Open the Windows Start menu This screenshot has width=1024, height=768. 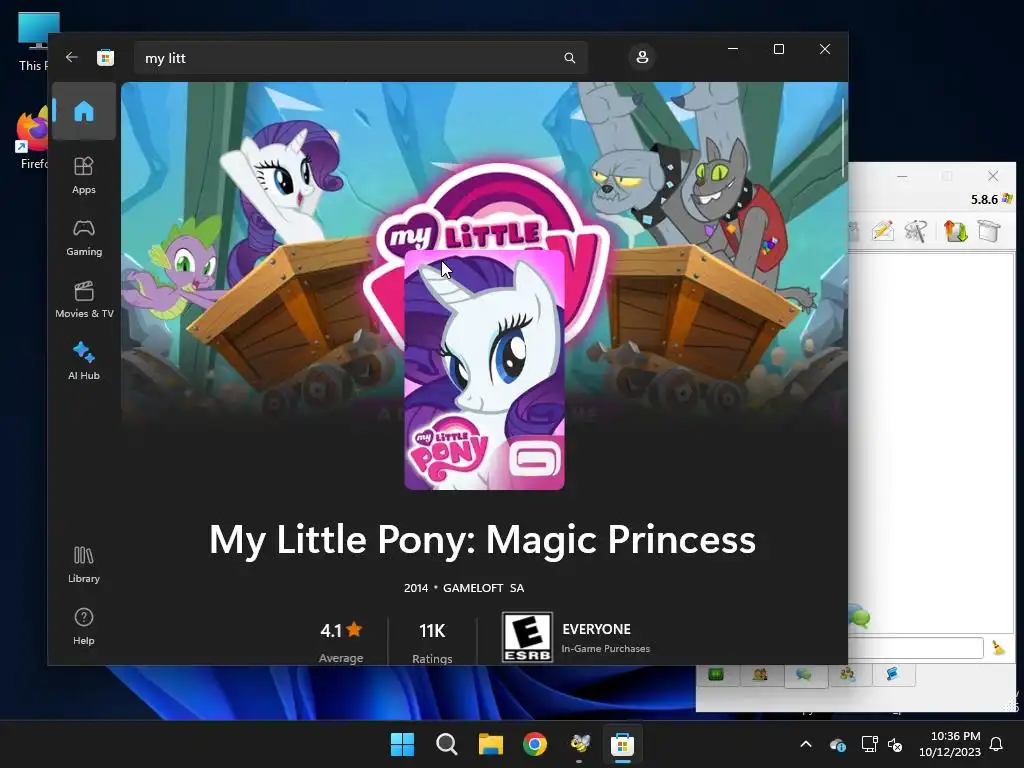click(x=402, y=744)
